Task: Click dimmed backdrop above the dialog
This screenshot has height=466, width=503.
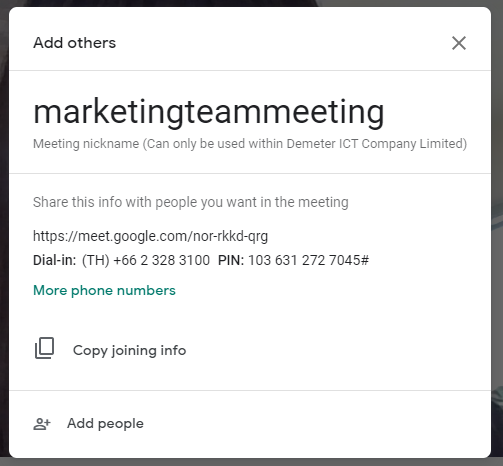Action: [x=251, y=3]
